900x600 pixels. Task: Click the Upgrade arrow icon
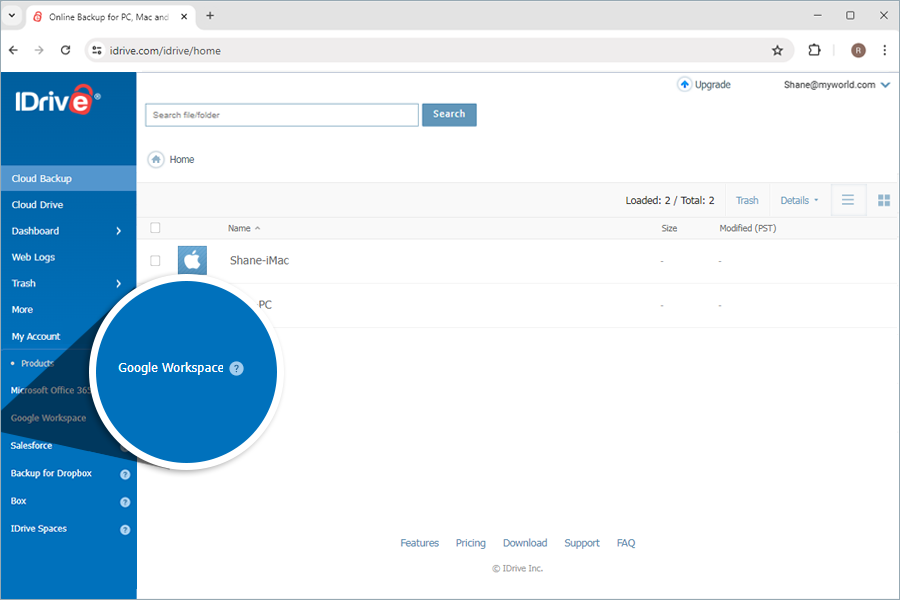click(x=684, y=85)
